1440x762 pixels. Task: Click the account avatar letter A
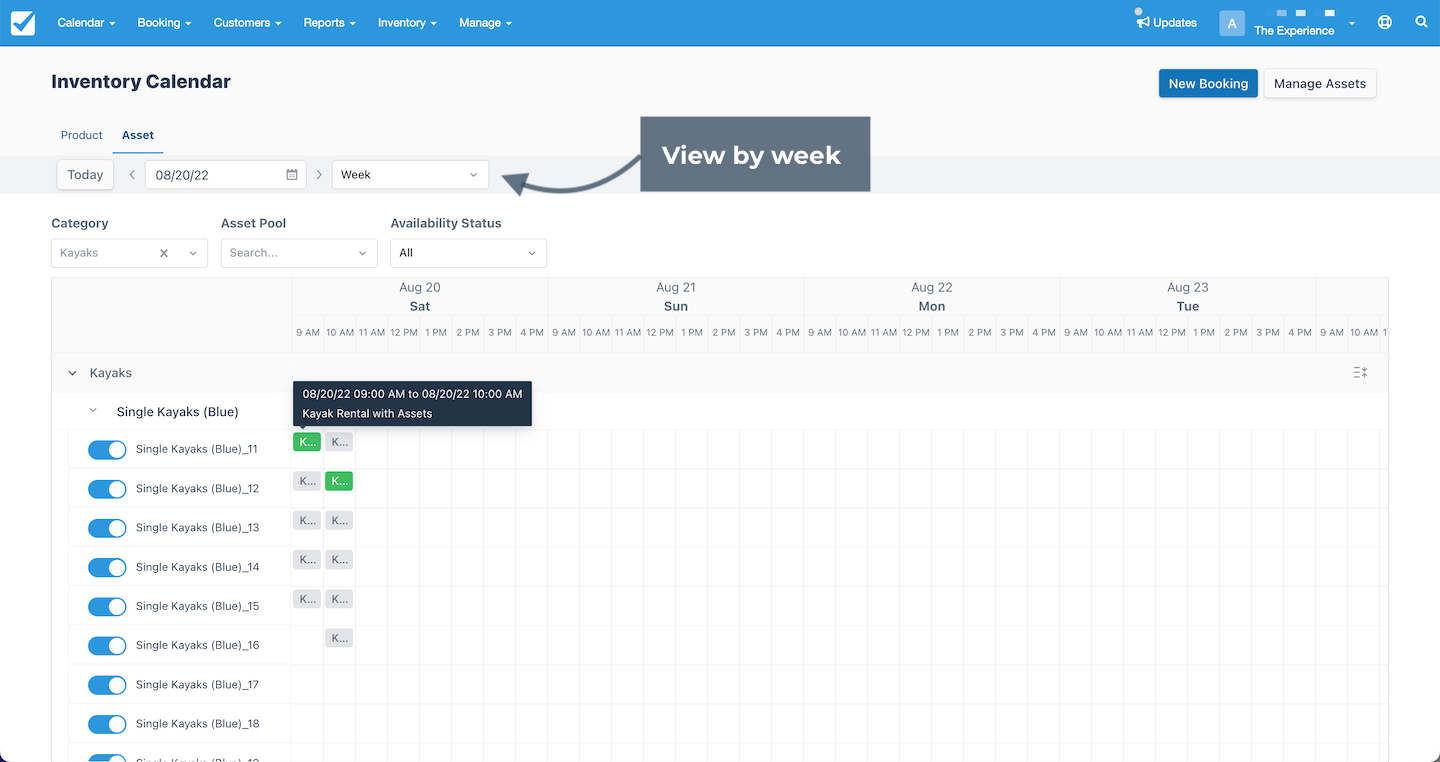(x=1232, y=23)
